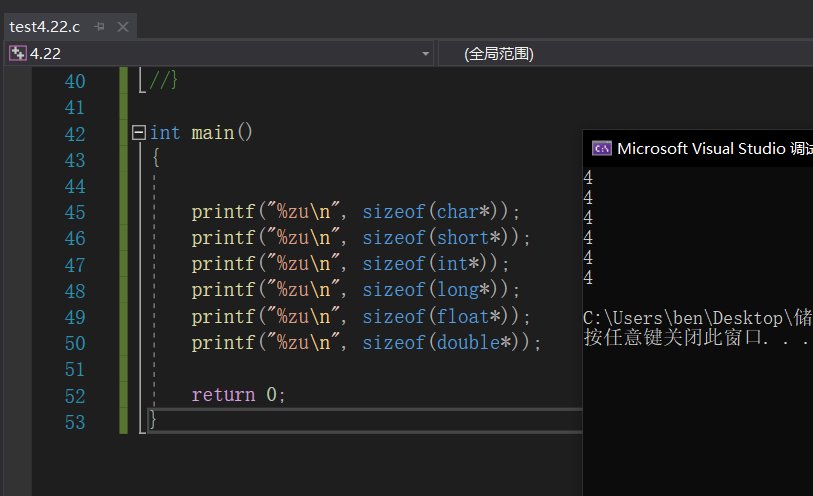813x496 pixels.
Task: Open the 4.22 project dropdown
Action: pos(426,53)
